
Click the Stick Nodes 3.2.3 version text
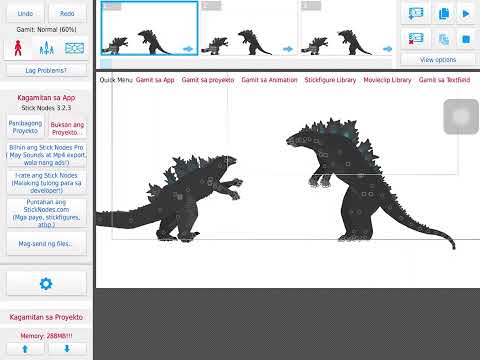[46, 108]
